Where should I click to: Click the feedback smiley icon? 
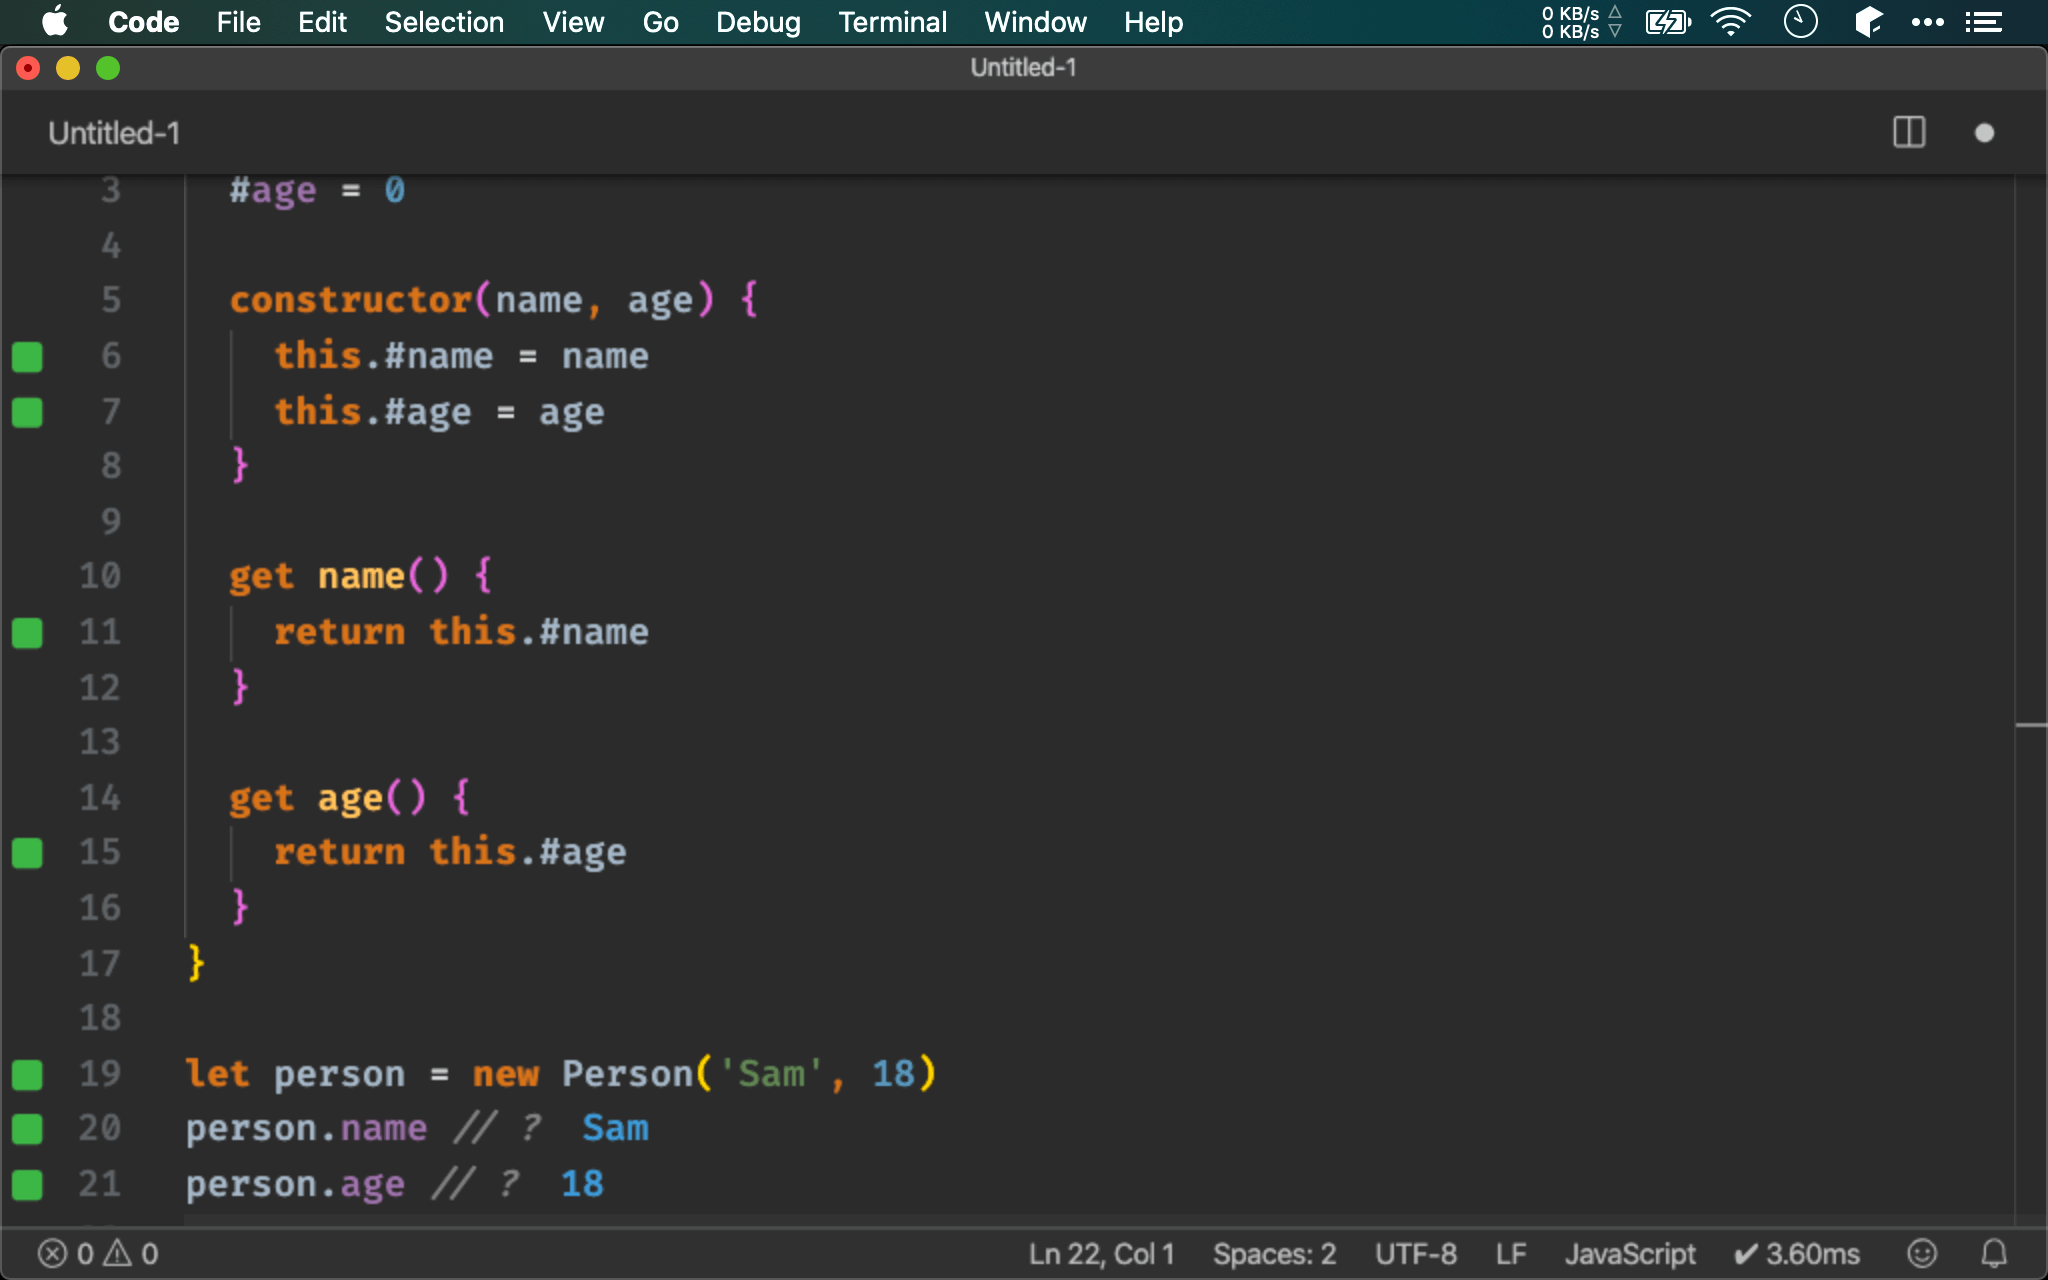click(1921, 1253)
